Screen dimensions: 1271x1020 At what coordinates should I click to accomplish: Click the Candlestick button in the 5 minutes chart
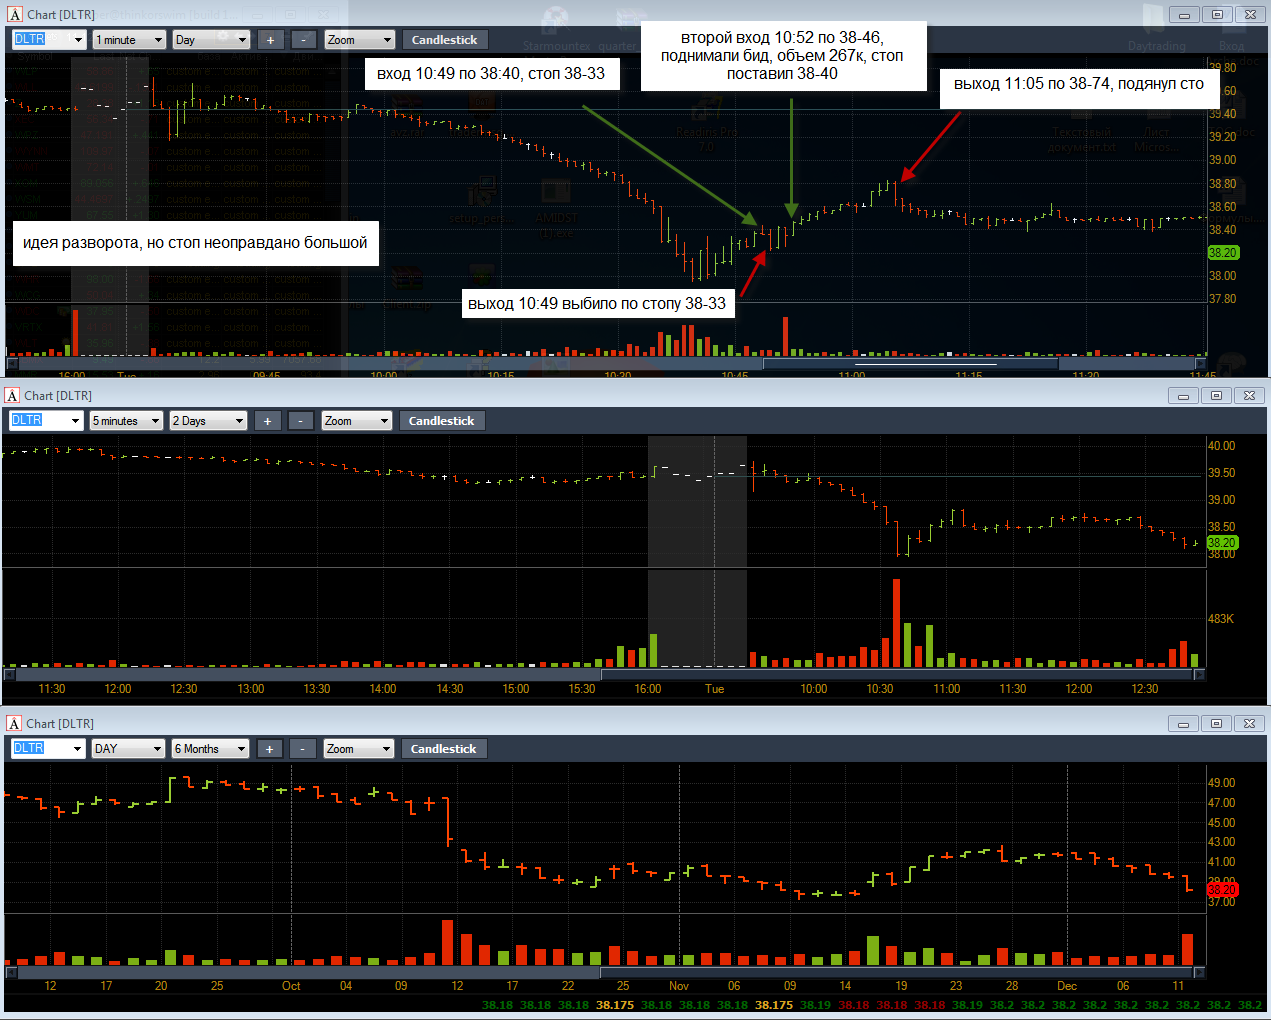[442, 421]
